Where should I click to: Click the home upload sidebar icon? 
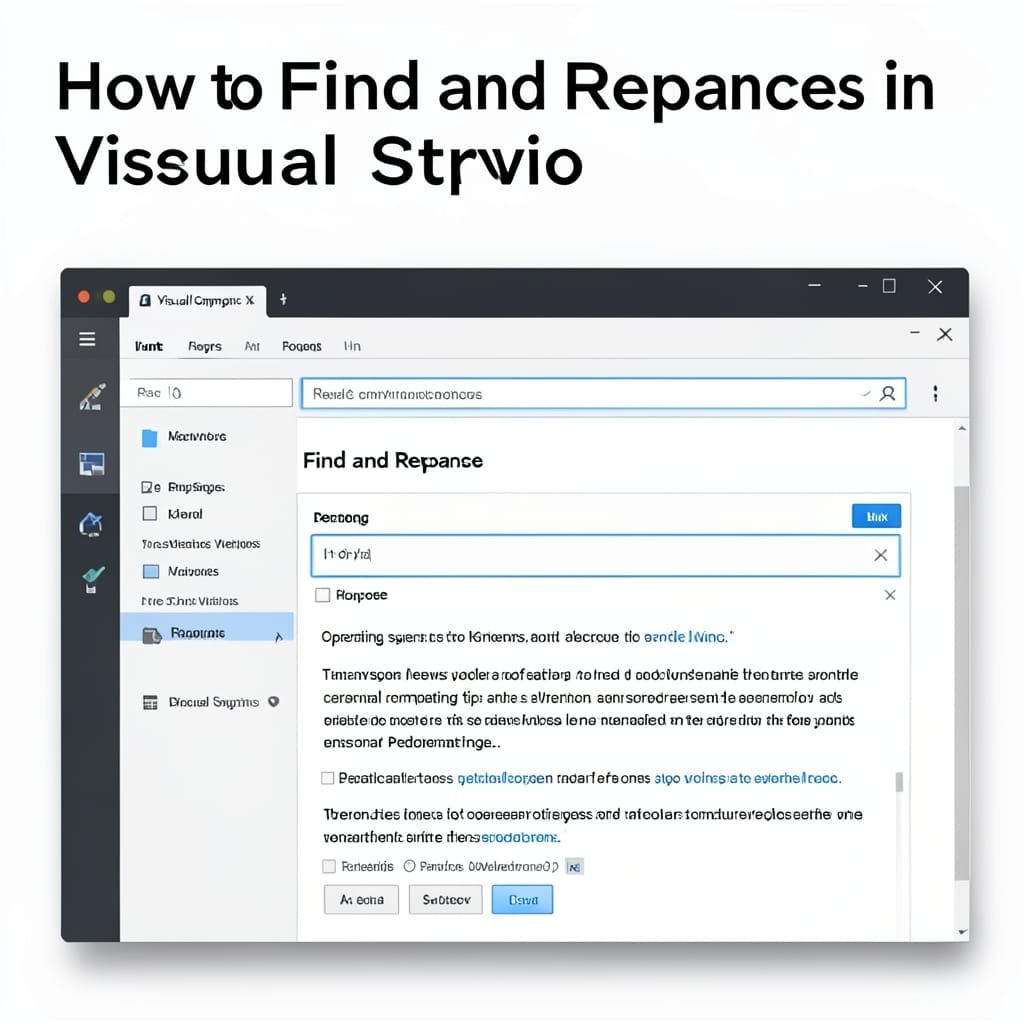pyautogui.click(x=91, y=524)
